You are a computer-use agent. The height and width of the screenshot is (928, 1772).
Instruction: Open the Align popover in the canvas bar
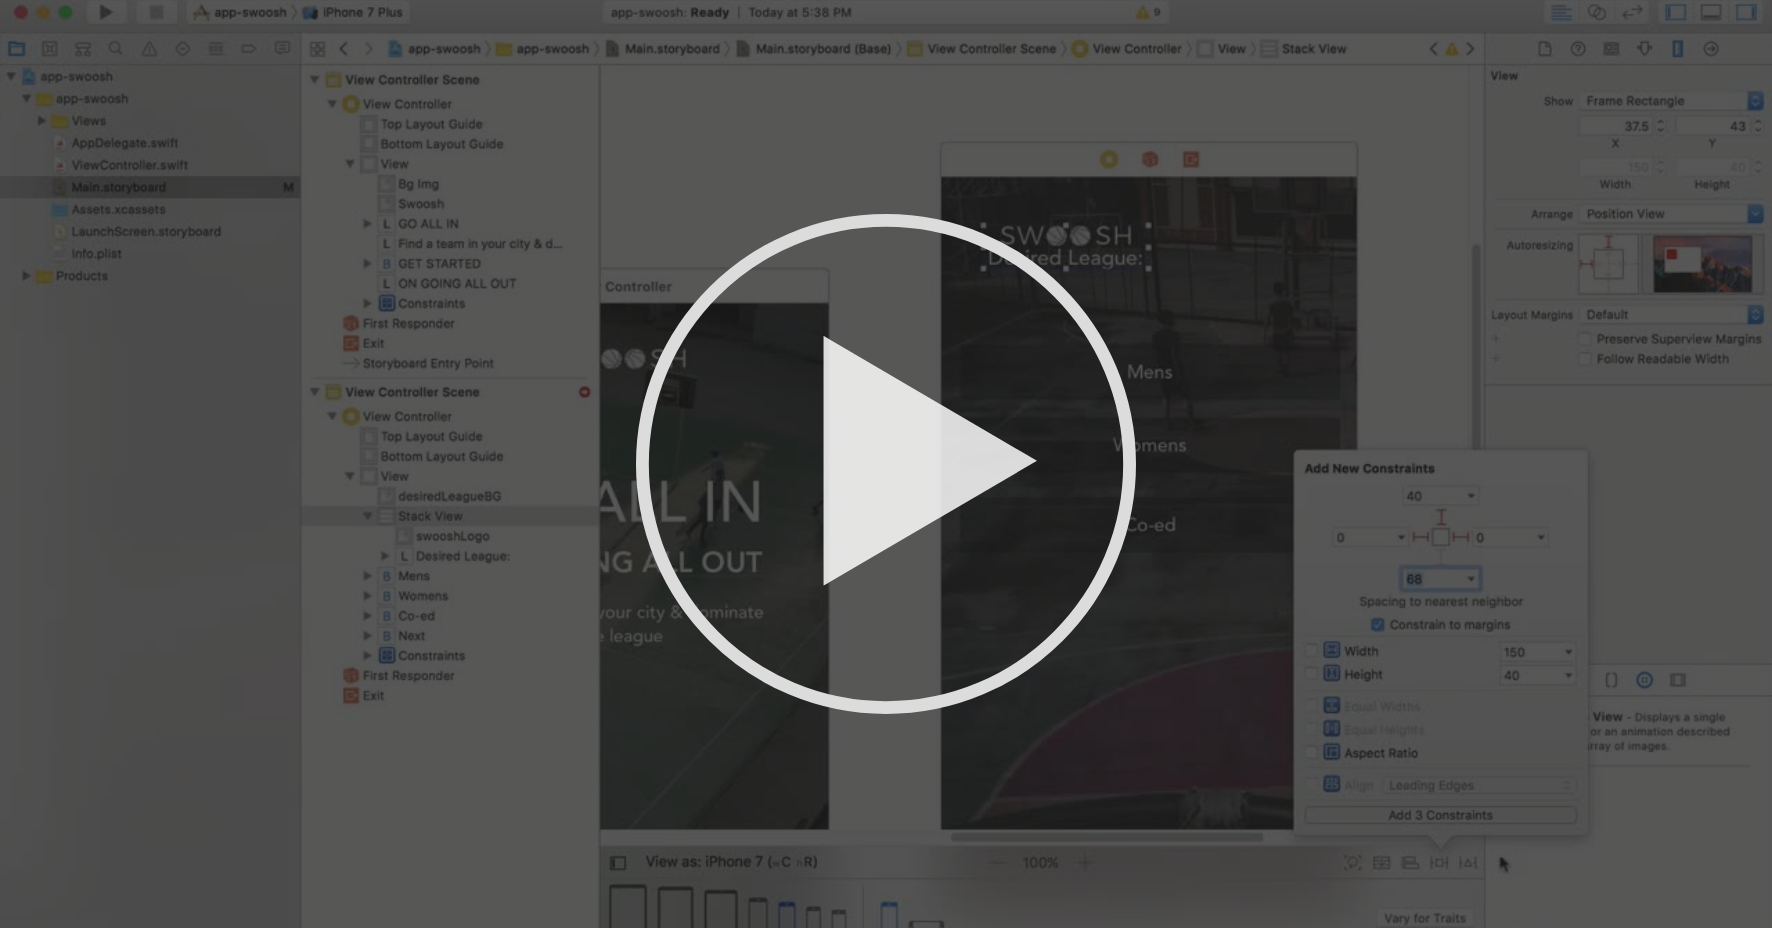(1411, 862)
